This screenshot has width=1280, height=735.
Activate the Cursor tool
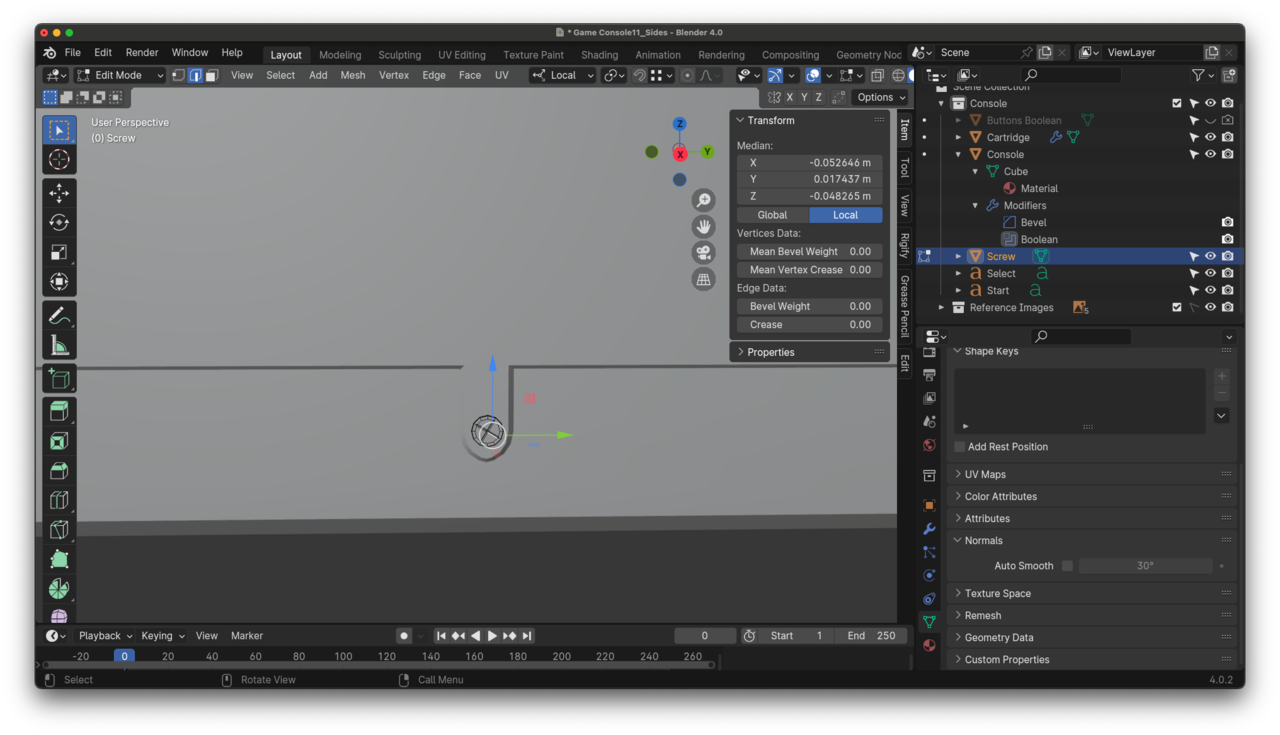[x=59, y=160]
